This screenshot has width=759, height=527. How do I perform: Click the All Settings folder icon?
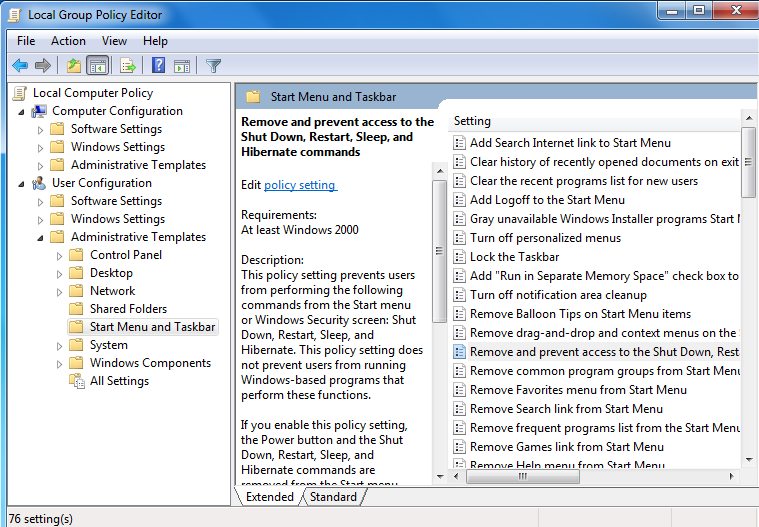[76, 381]
